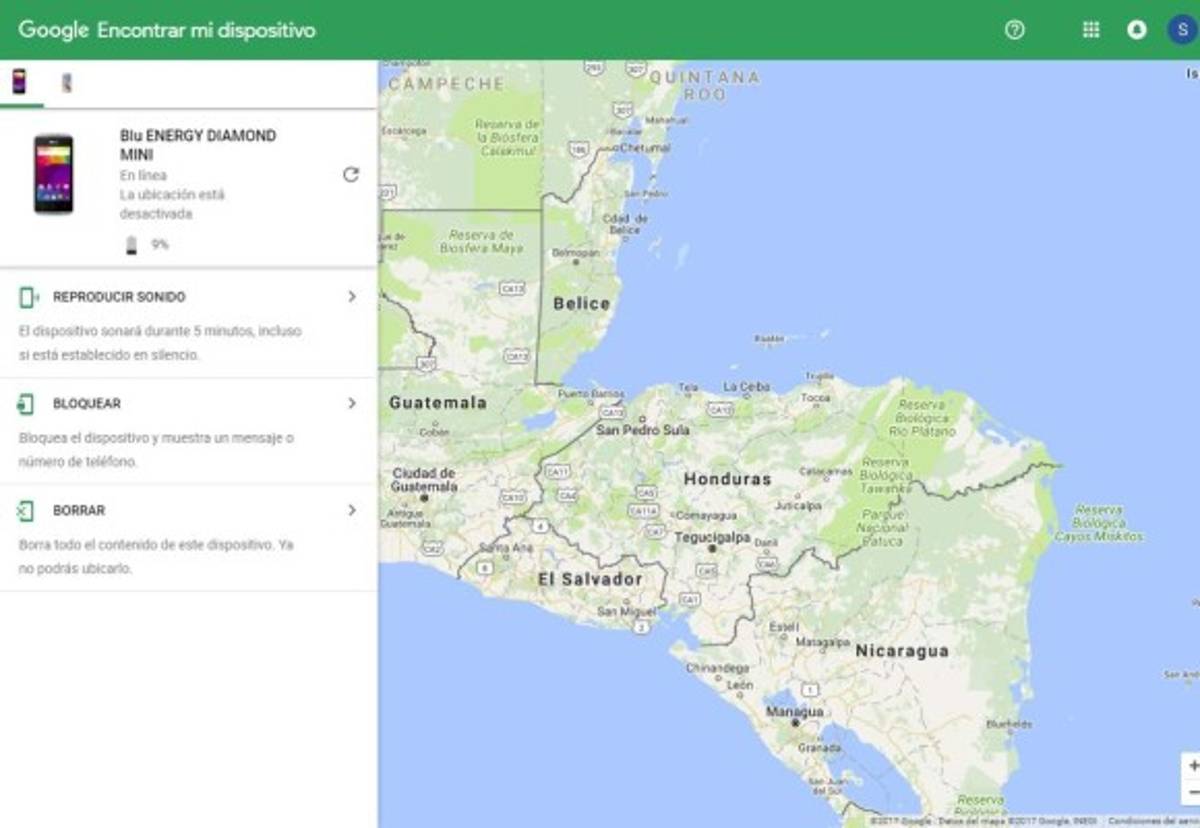
Task: Click the account avatar with the S
Action: point(1181,28)
